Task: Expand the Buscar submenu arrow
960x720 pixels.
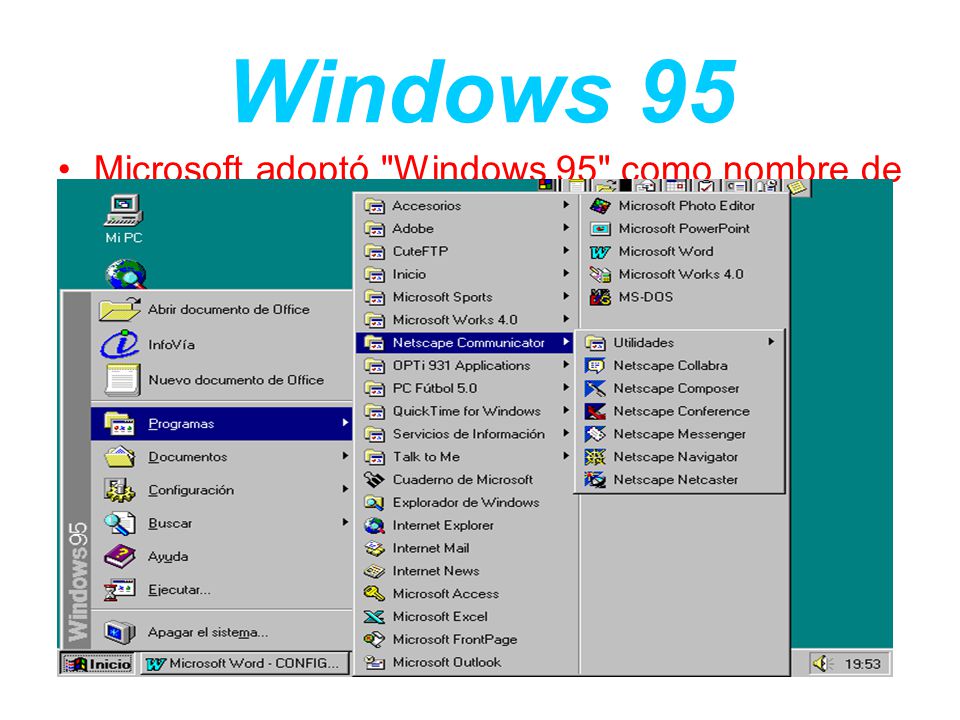Action: (345, 522)
